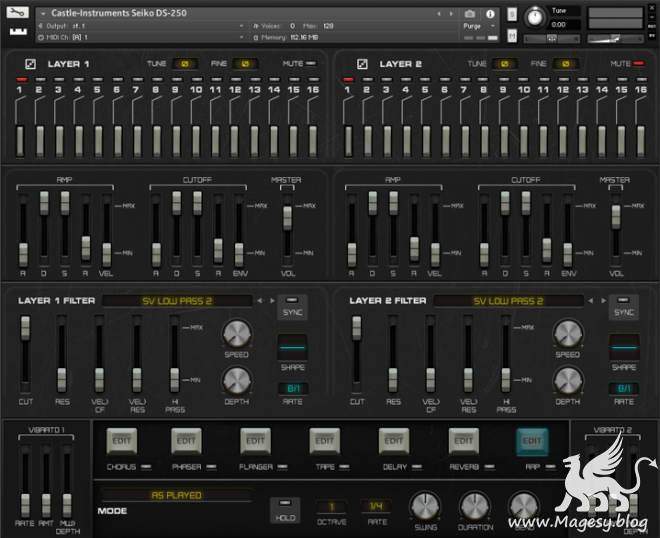The image size is (660, 538).
Task: Click the ARP Edit button
Action: coord(532,441)
